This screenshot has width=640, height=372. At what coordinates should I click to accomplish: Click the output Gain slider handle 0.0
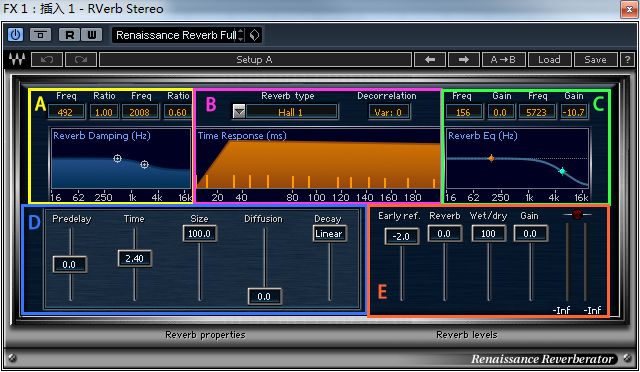[531, 234]
